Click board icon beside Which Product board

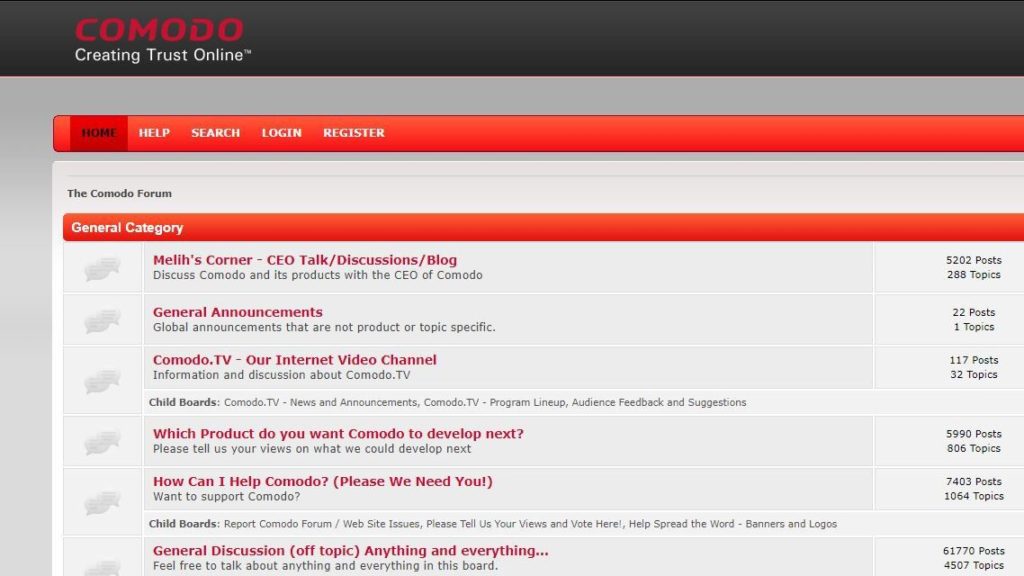click(x=103, y=442)
